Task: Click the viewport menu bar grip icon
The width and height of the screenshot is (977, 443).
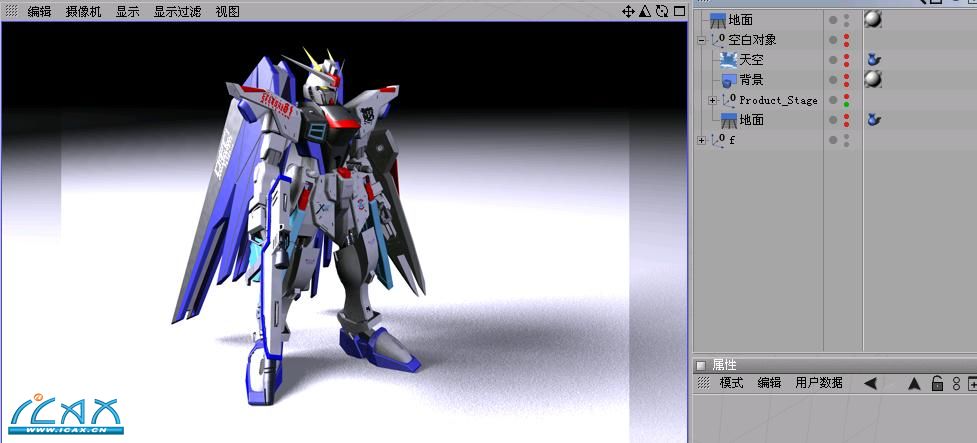Action: click(11, 11)
